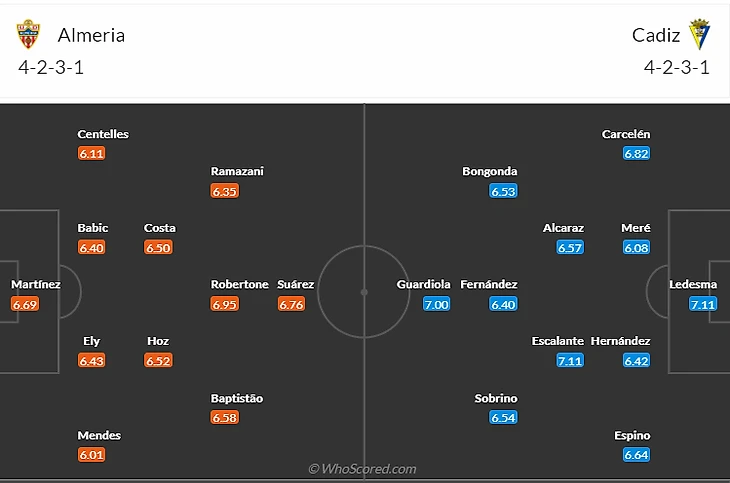This screenshot has width=730, height=483.
Task: Select player Sobrino's name label
Action: [x=496, y=398]
